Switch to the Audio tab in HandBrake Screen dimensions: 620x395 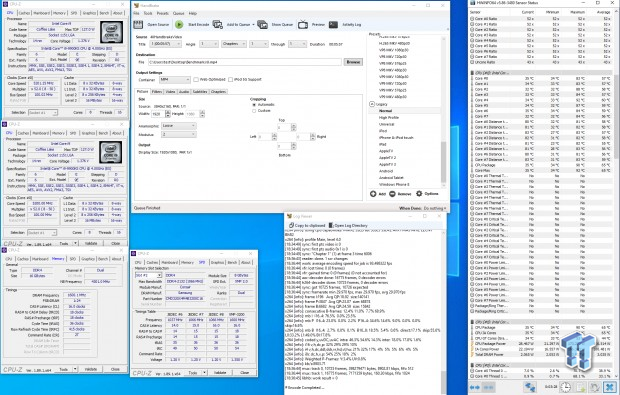[x=184, y=92]
